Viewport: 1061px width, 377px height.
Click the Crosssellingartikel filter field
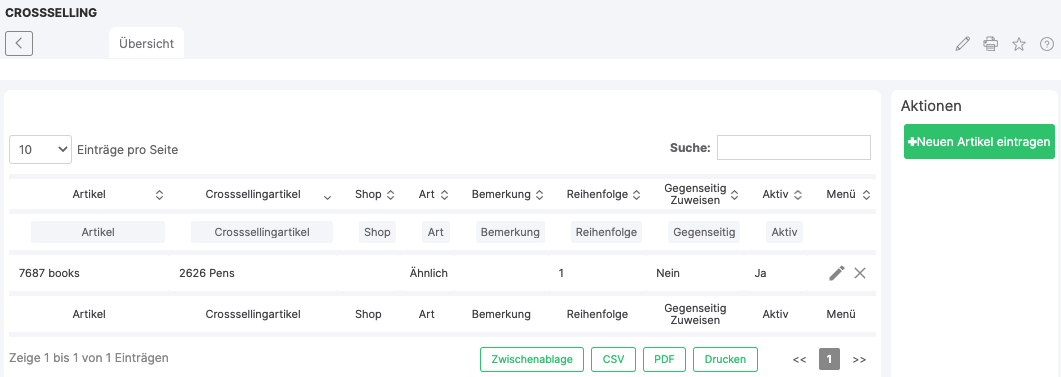click(262, 232)
